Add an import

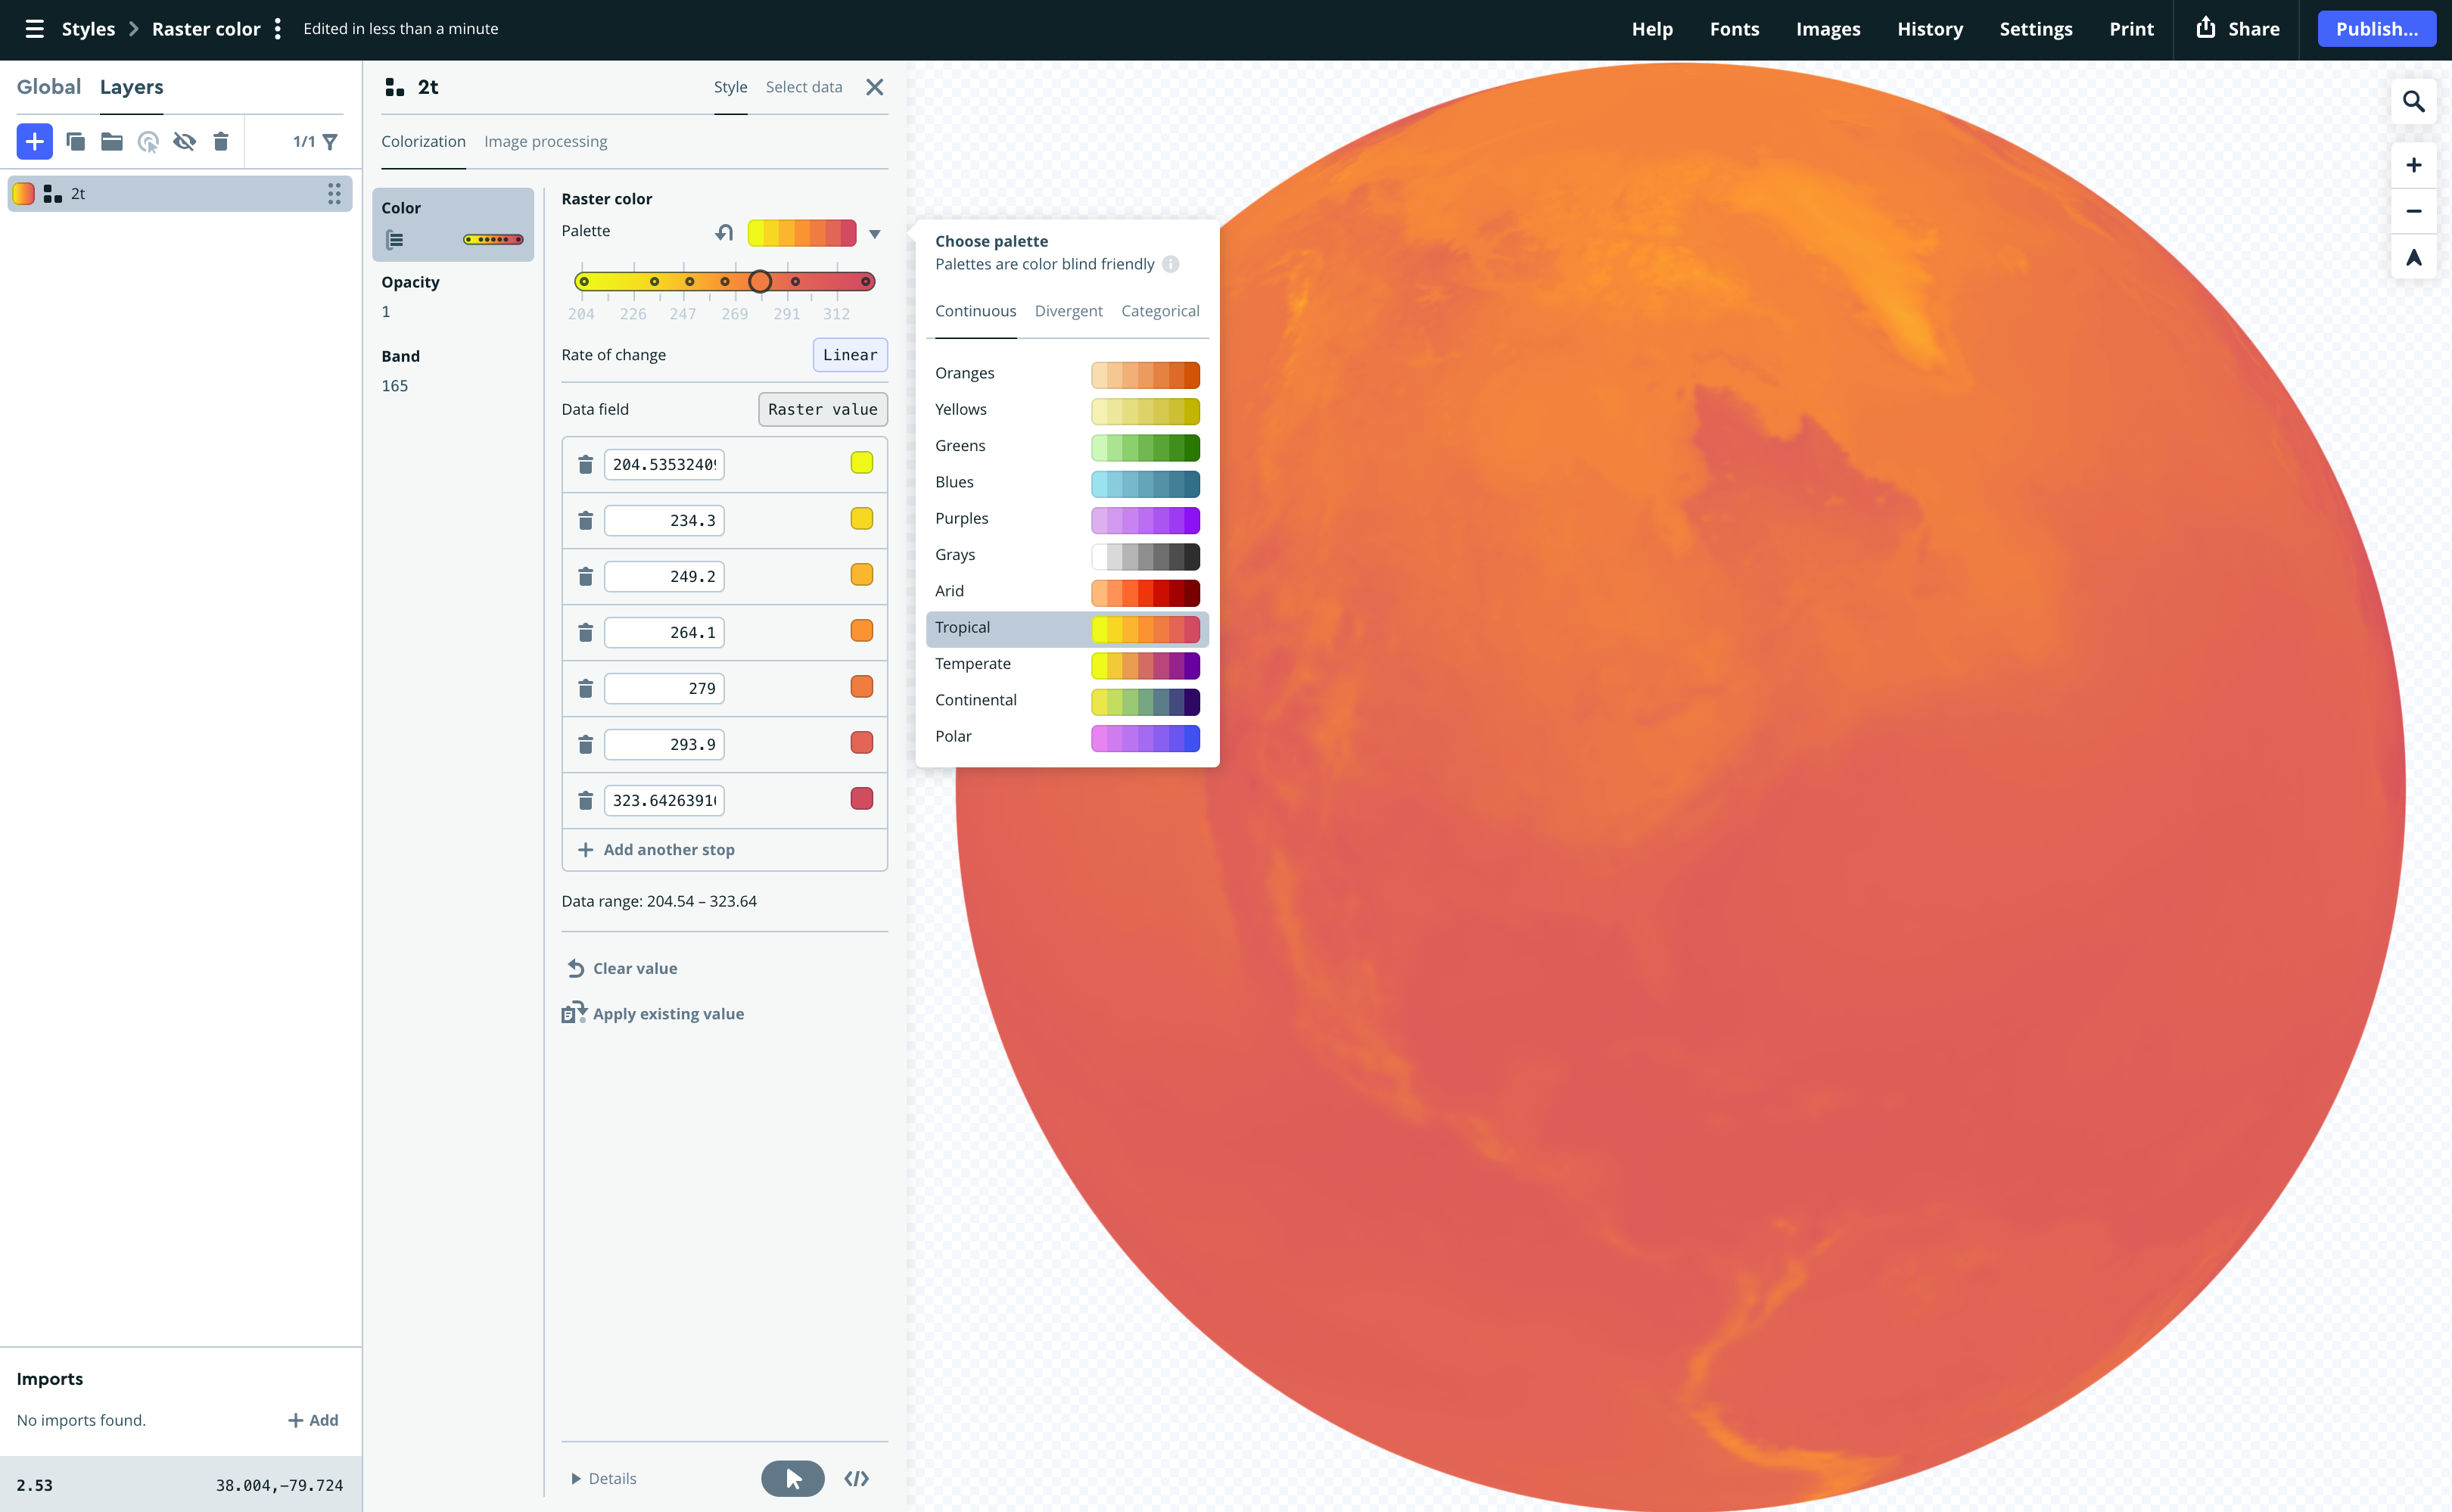(x=313, y=1420)
